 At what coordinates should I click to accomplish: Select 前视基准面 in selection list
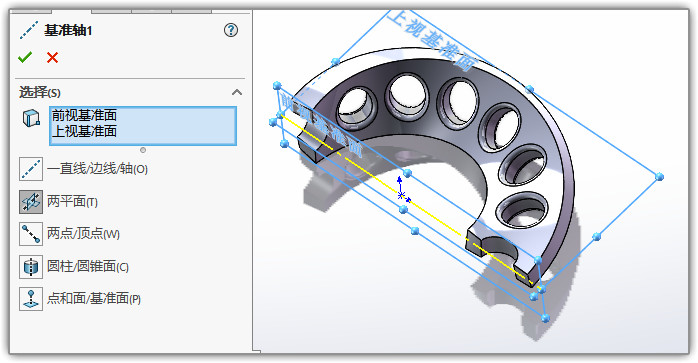point(85,115)
